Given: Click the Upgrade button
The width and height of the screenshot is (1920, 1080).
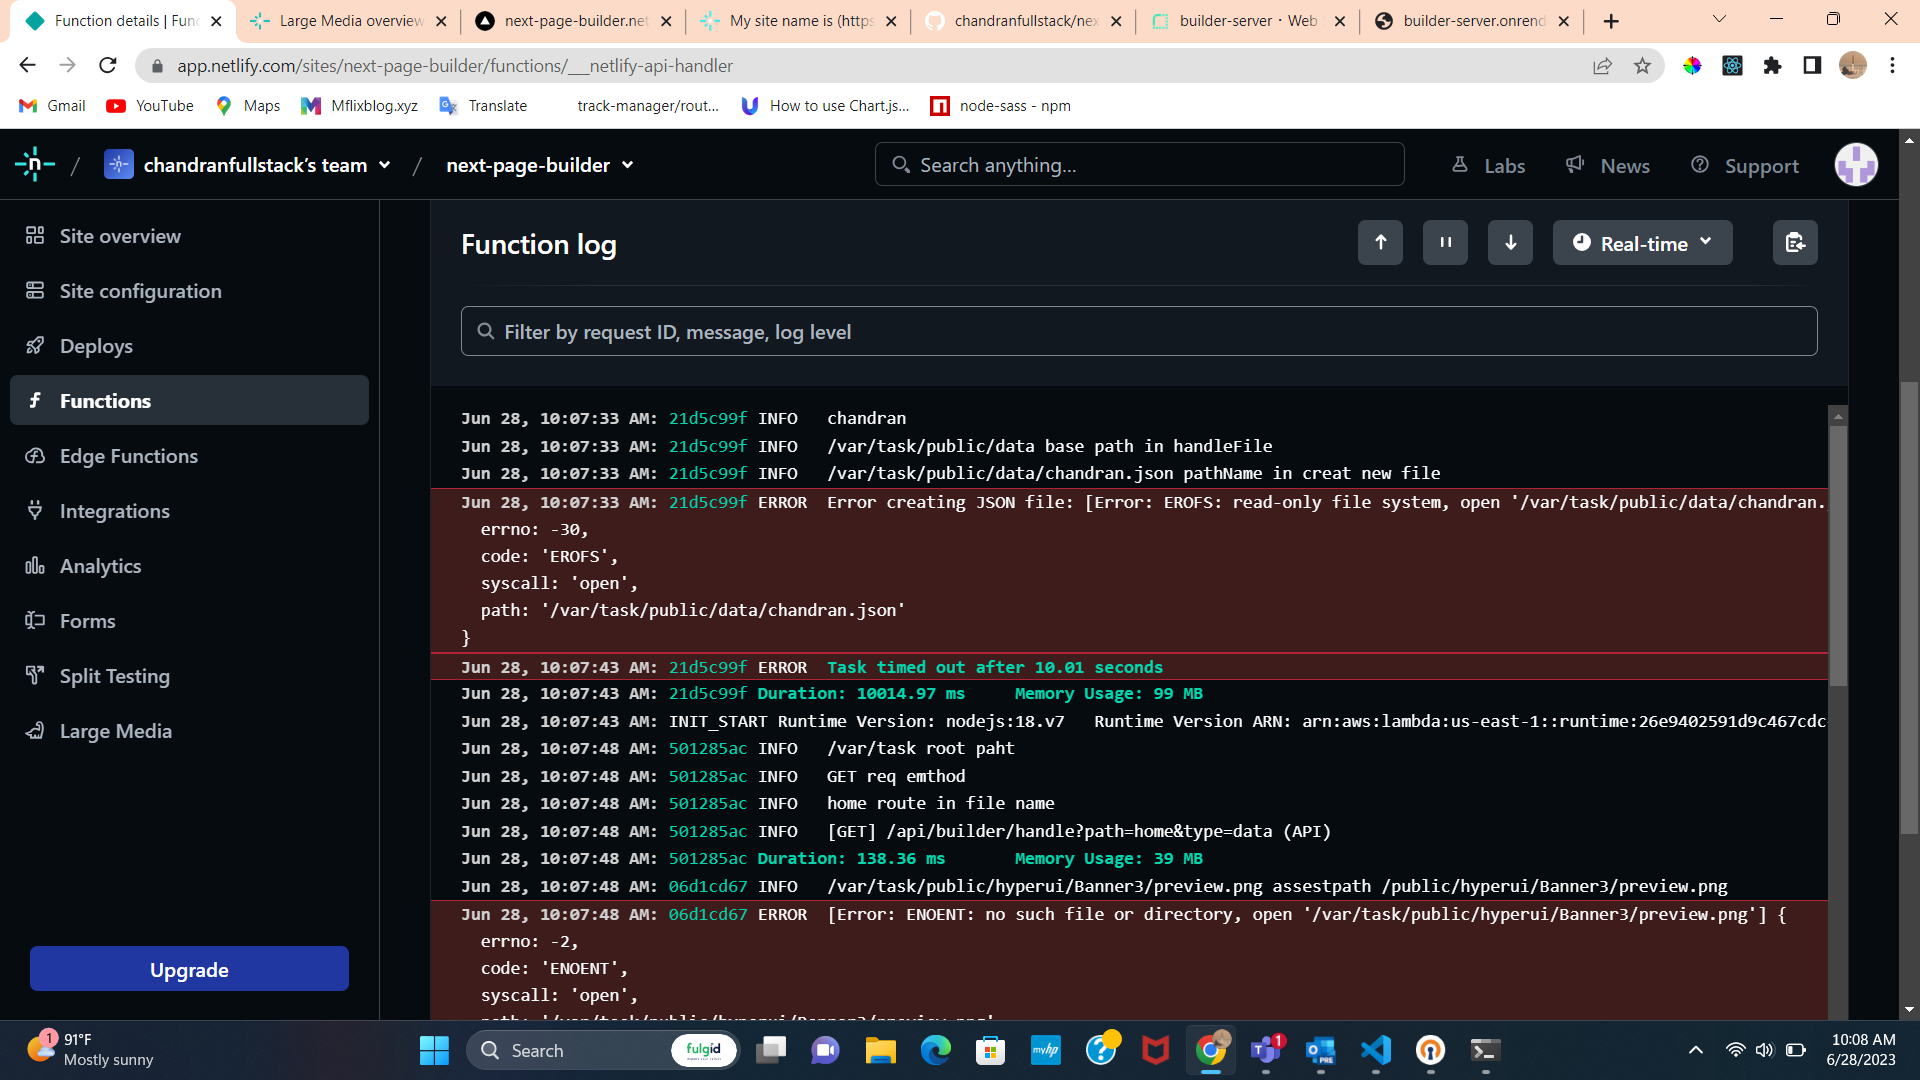Looking at the screenshot, I should (x=189, y=968).
